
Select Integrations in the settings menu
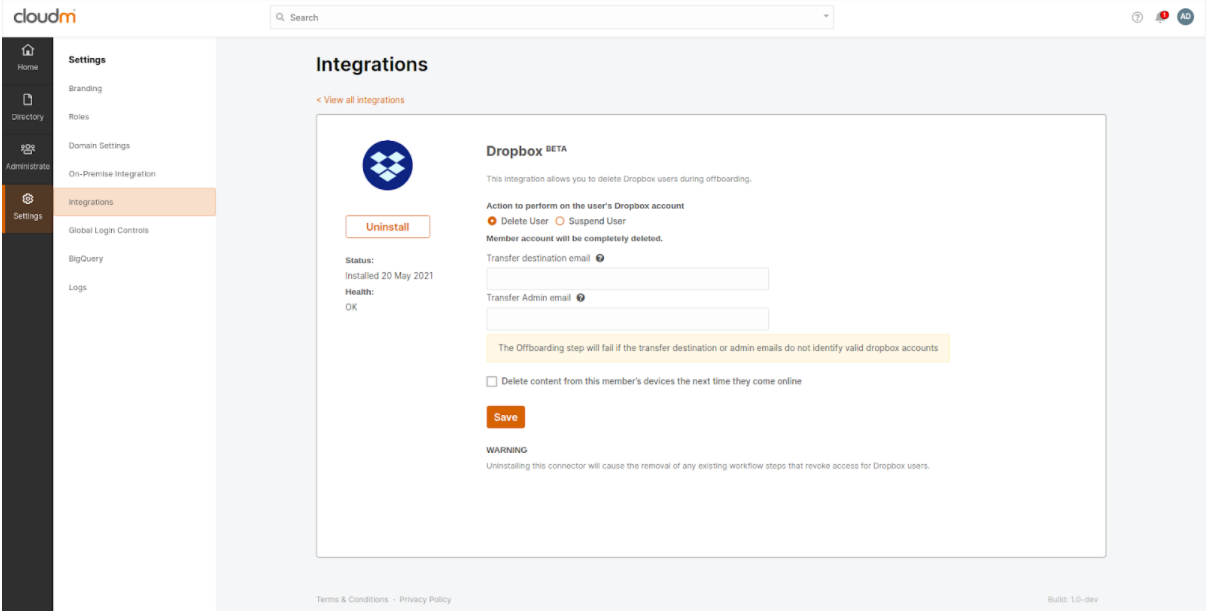click(135, 202)
